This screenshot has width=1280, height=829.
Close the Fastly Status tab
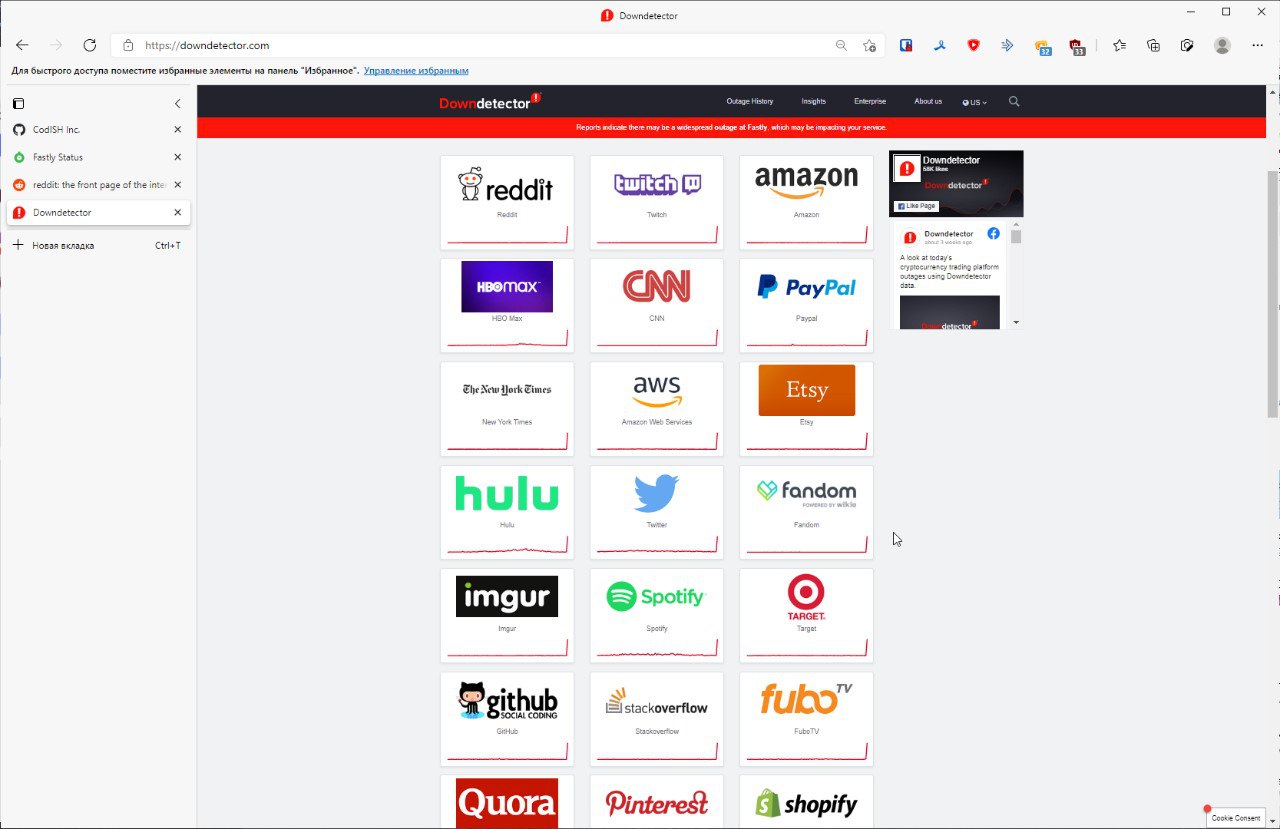[x=178, y=157]
